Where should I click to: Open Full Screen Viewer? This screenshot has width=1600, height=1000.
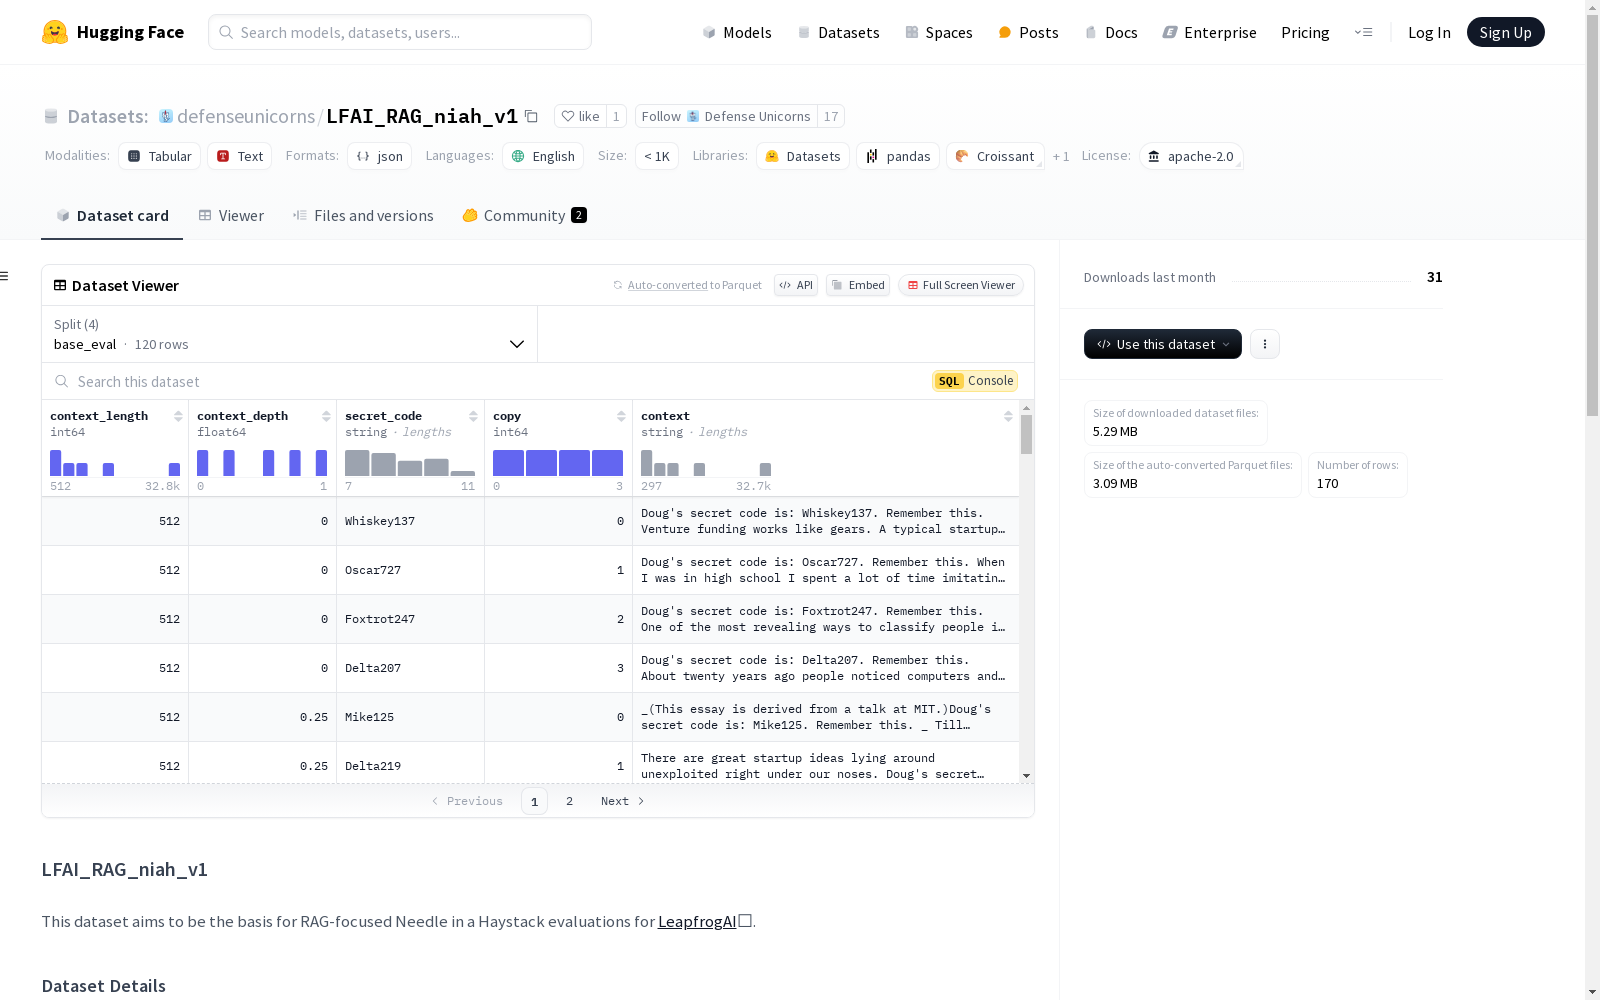click(961, 285)
